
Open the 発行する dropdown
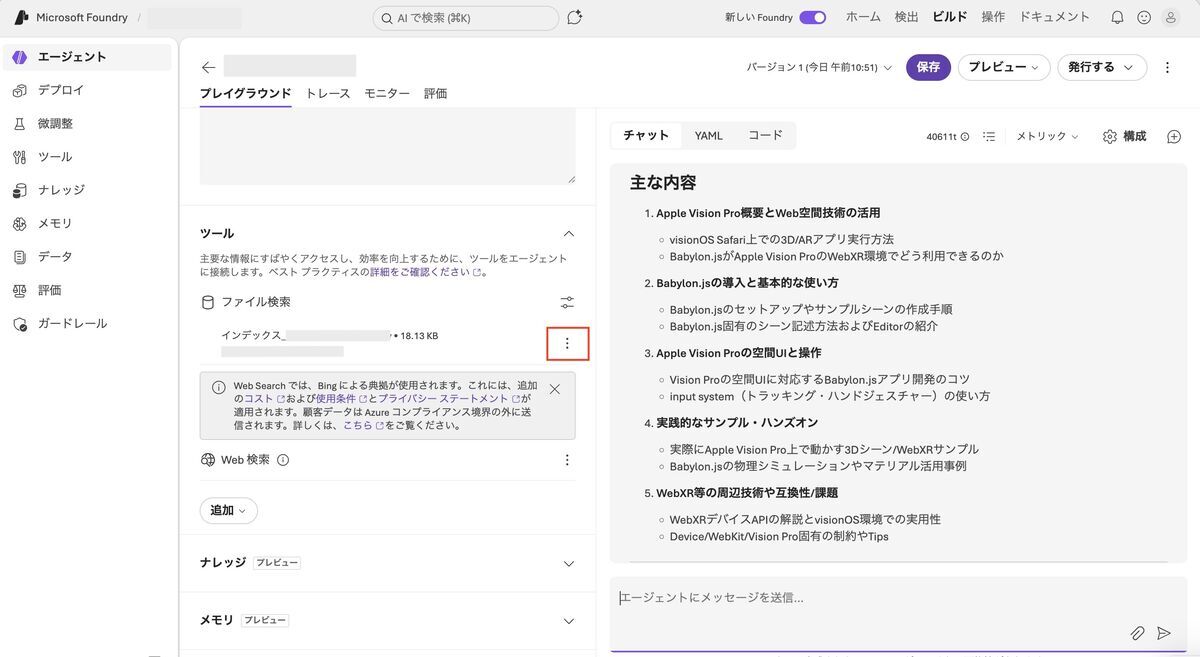[1102, 67]
